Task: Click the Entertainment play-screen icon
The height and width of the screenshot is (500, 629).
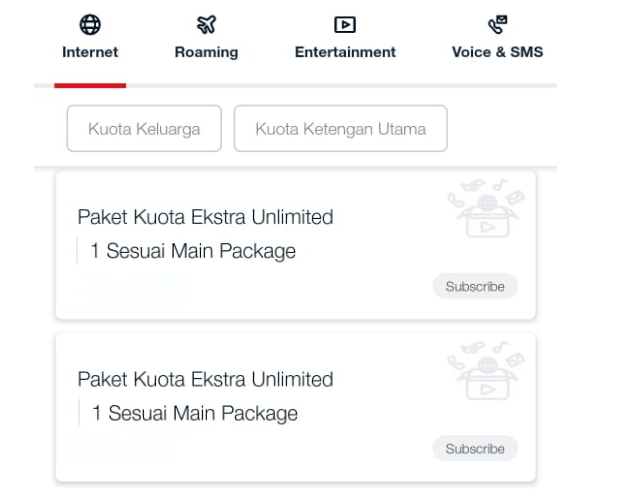Action: (x=345, y=25)
